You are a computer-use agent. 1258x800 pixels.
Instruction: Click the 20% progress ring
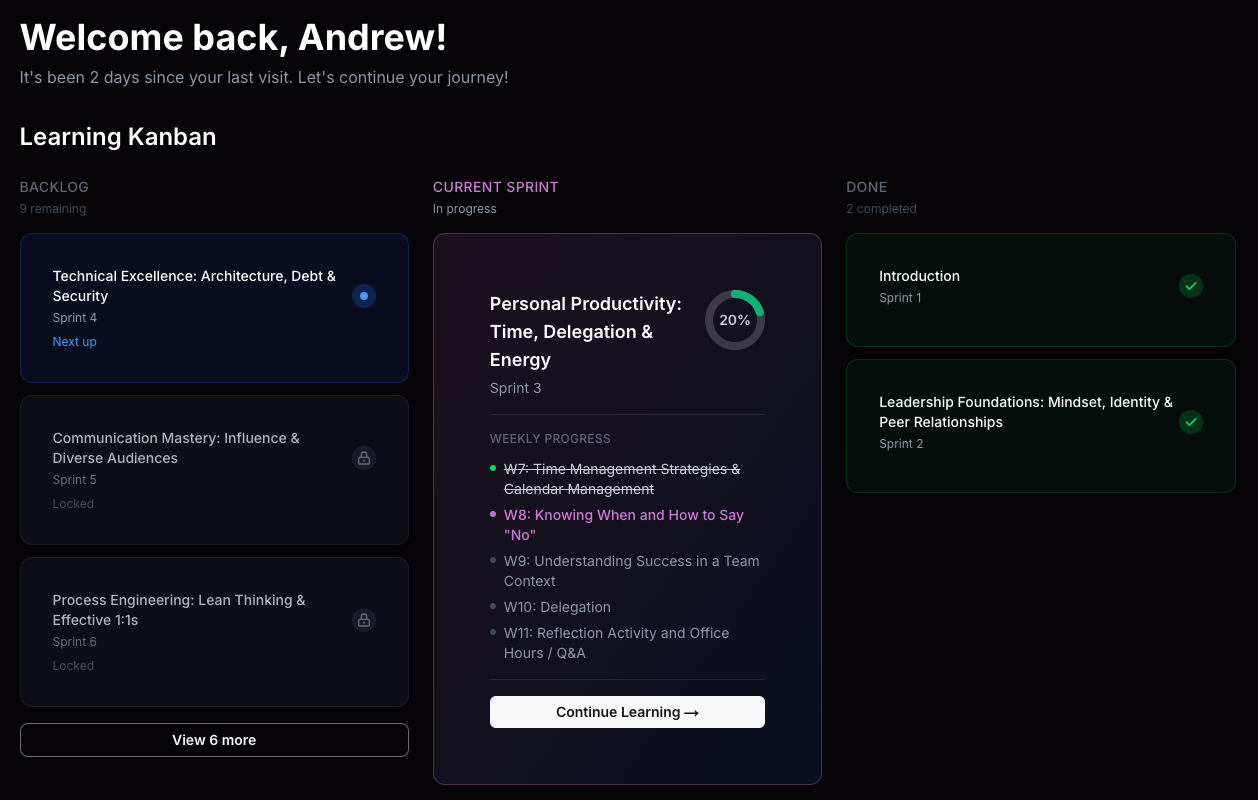point(735,320)
